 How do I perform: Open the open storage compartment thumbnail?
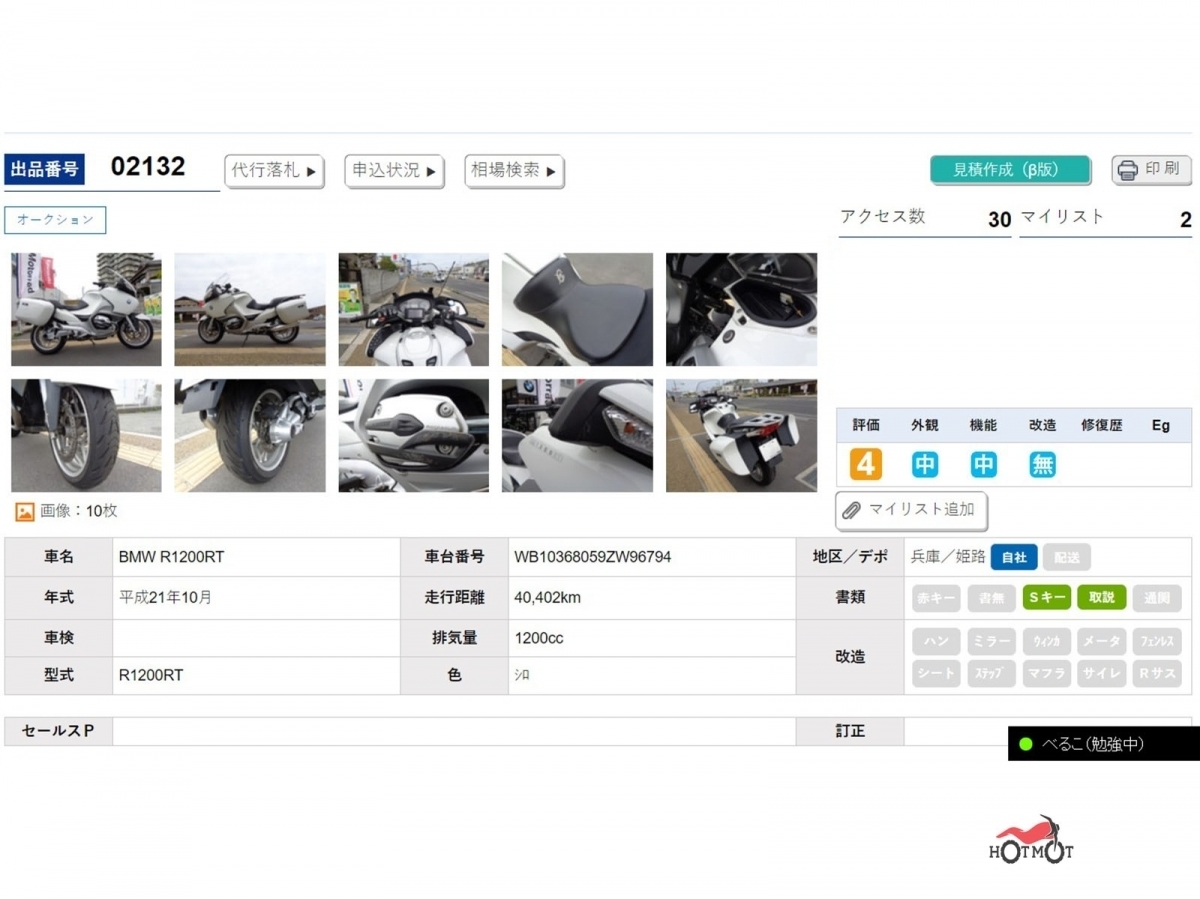pos(742,309)
